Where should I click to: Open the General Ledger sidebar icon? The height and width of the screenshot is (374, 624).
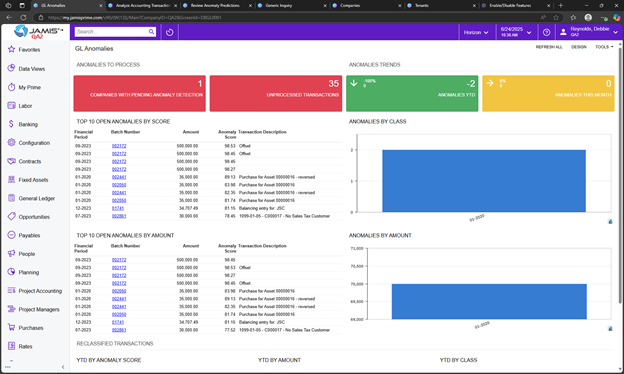(x=12, y=198)
